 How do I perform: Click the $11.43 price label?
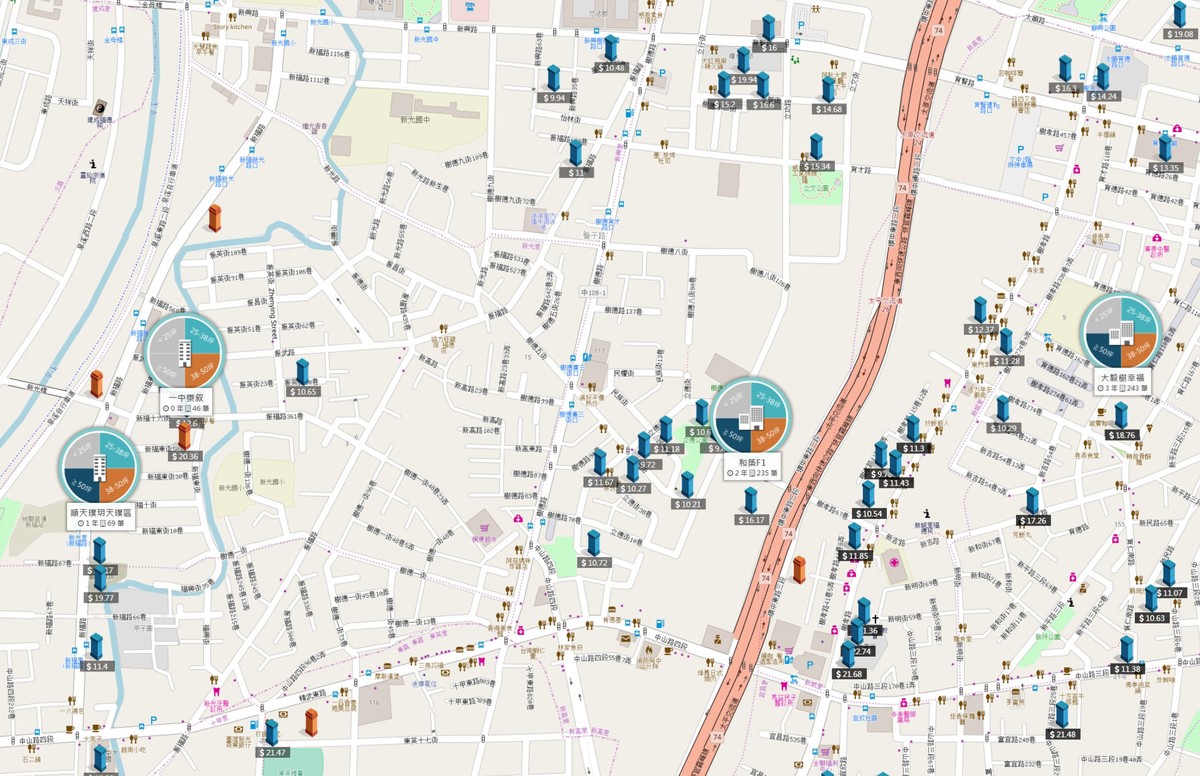tap(896, 483)
